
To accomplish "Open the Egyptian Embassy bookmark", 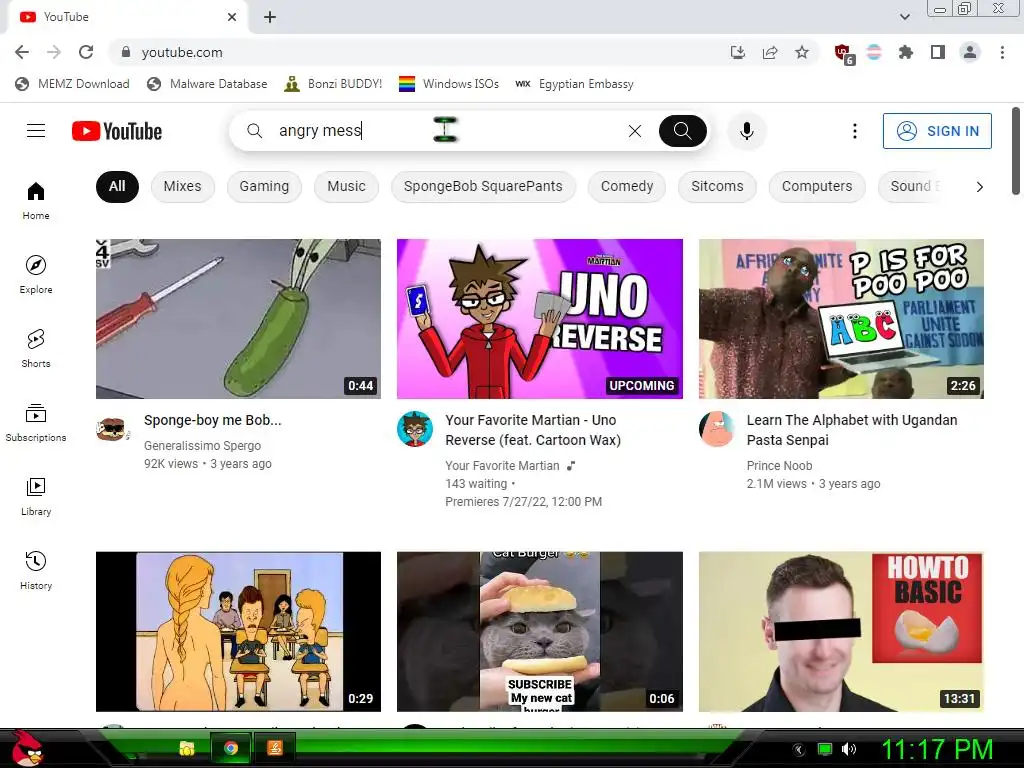I will (x=575, y=84).
